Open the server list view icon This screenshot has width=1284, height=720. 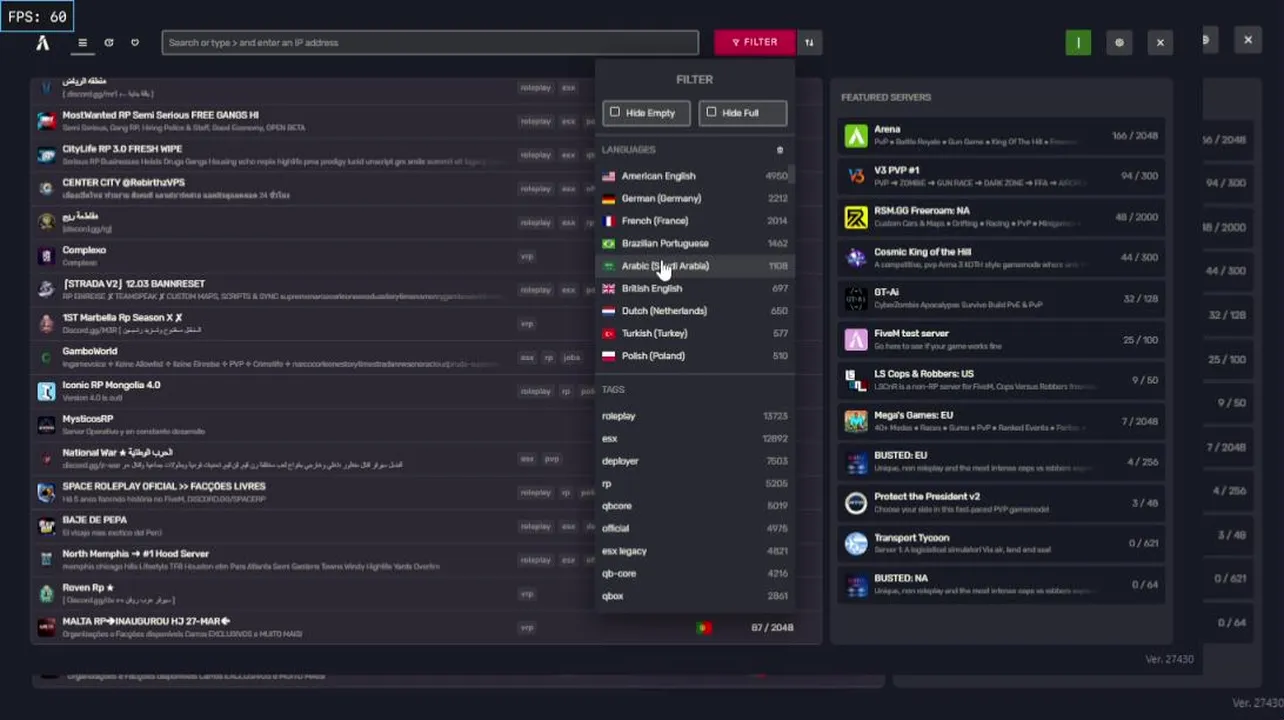83,43
